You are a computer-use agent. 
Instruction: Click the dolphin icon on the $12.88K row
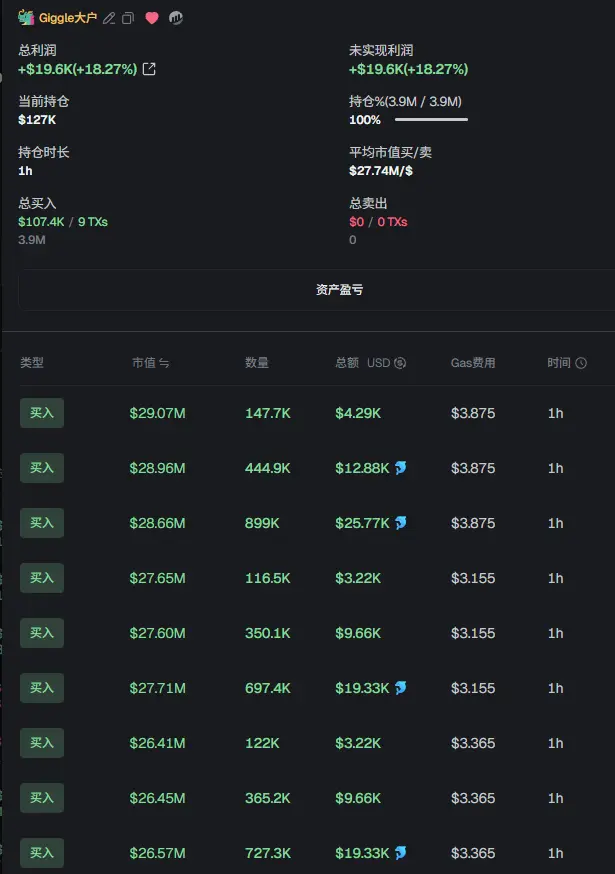[x=400, y=468]
